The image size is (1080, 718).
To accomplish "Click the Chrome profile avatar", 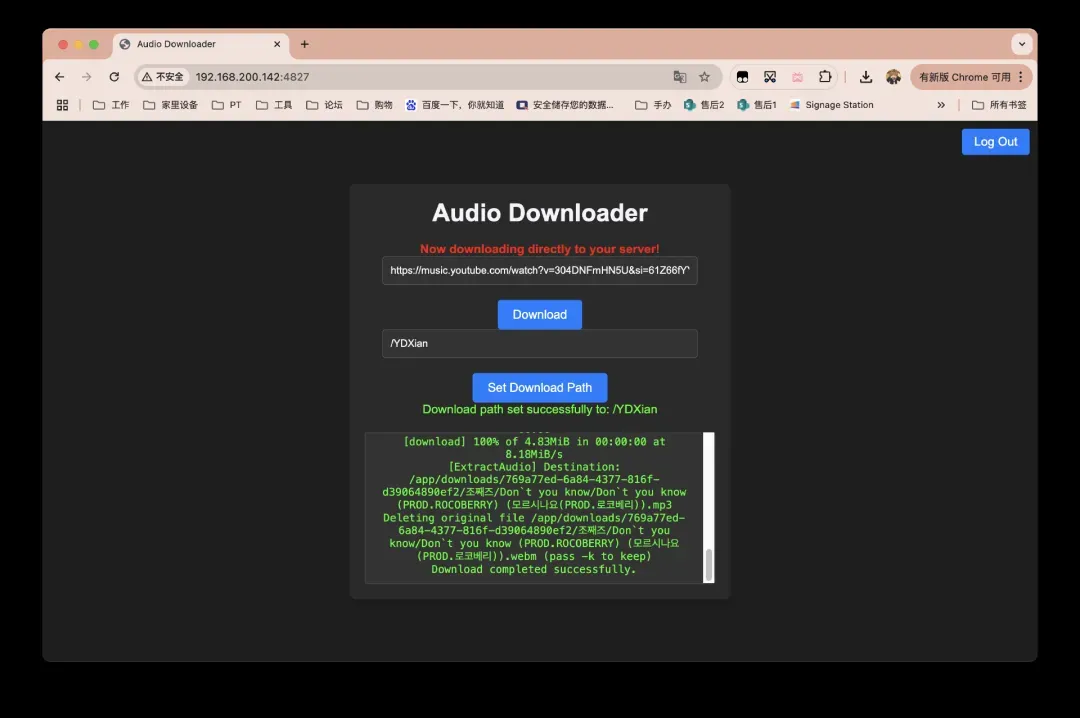I will [893, 77].
